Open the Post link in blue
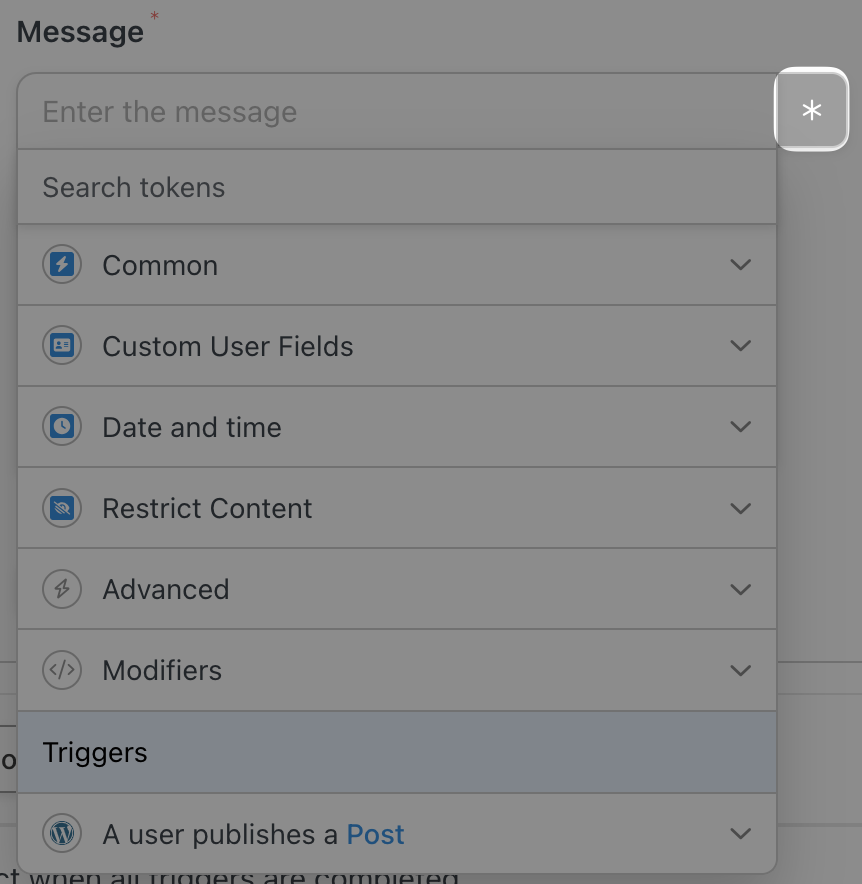The height and width of the screenshot is (884, 862). click(376, 833)
